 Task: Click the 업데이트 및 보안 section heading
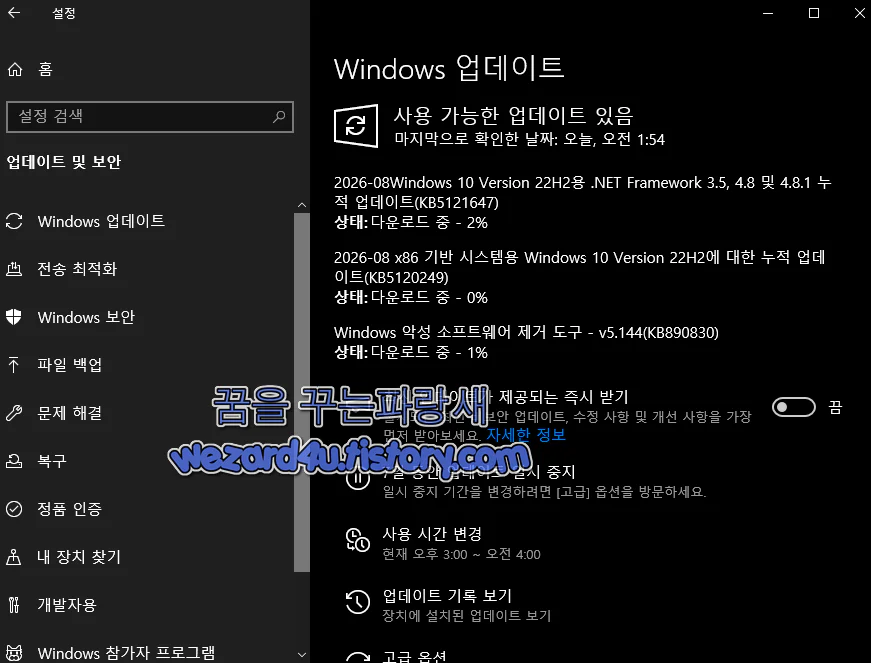(63, 162)
